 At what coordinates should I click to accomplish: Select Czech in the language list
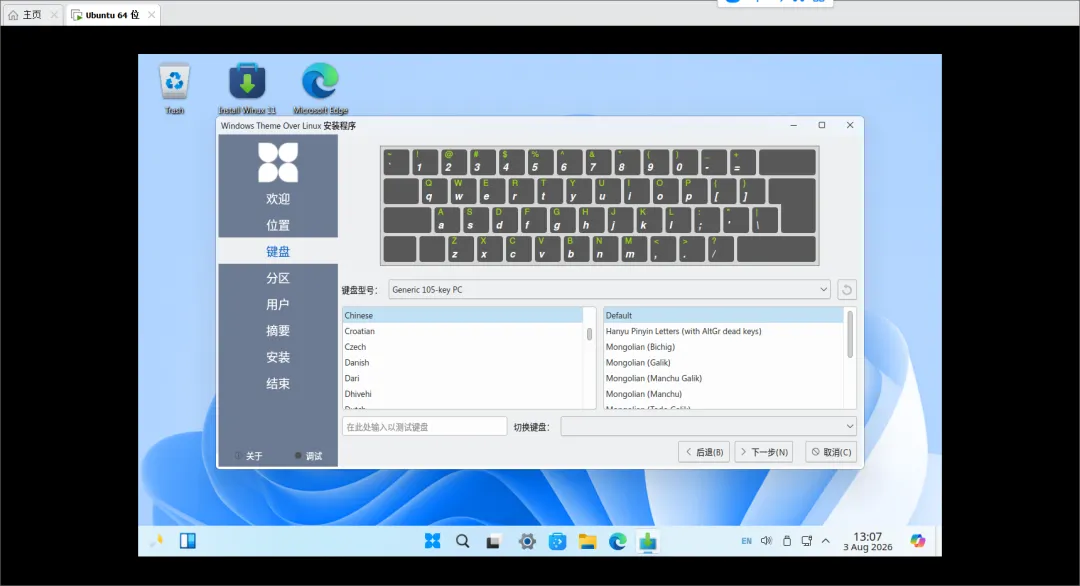pos(463,347)
